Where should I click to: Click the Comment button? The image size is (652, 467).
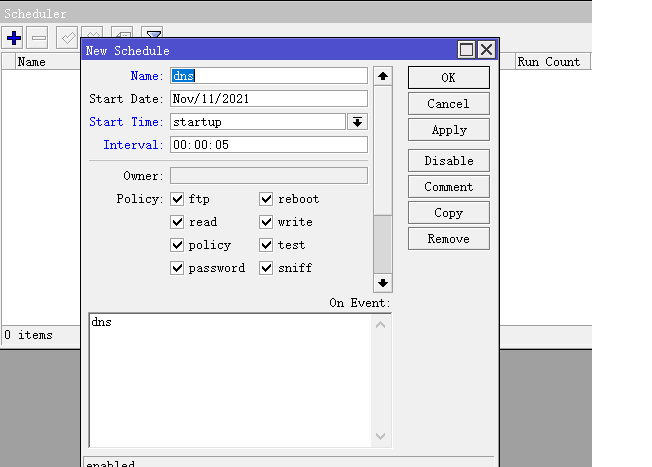(448, 187)
